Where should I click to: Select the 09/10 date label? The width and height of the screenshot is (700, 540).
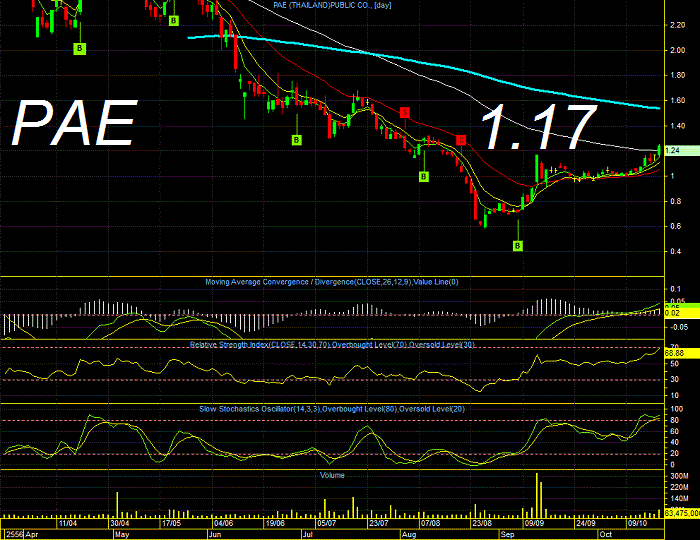point(637,523)
